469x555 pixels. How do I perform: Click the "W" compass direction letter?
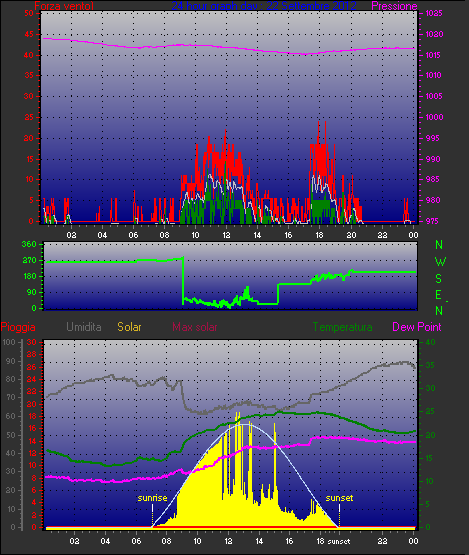pos(440,262)
